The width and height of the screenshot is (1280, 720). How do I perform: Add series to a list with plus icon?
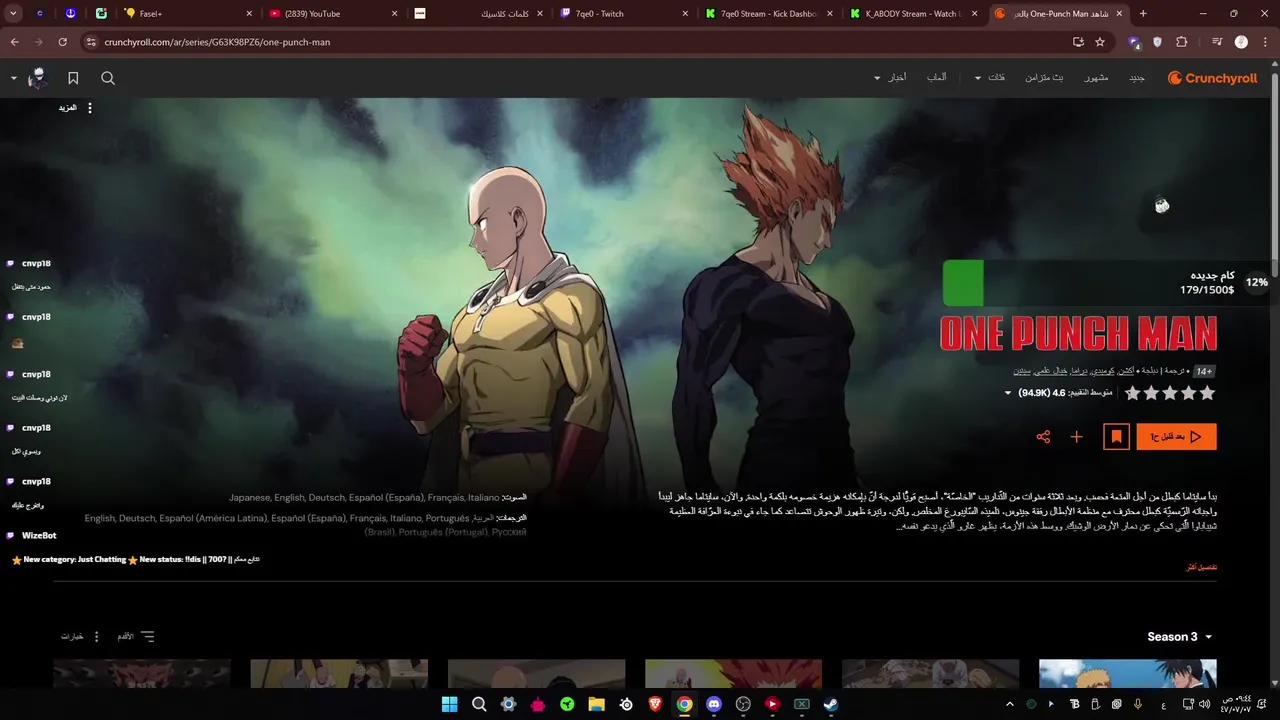tap(1077, 437)
